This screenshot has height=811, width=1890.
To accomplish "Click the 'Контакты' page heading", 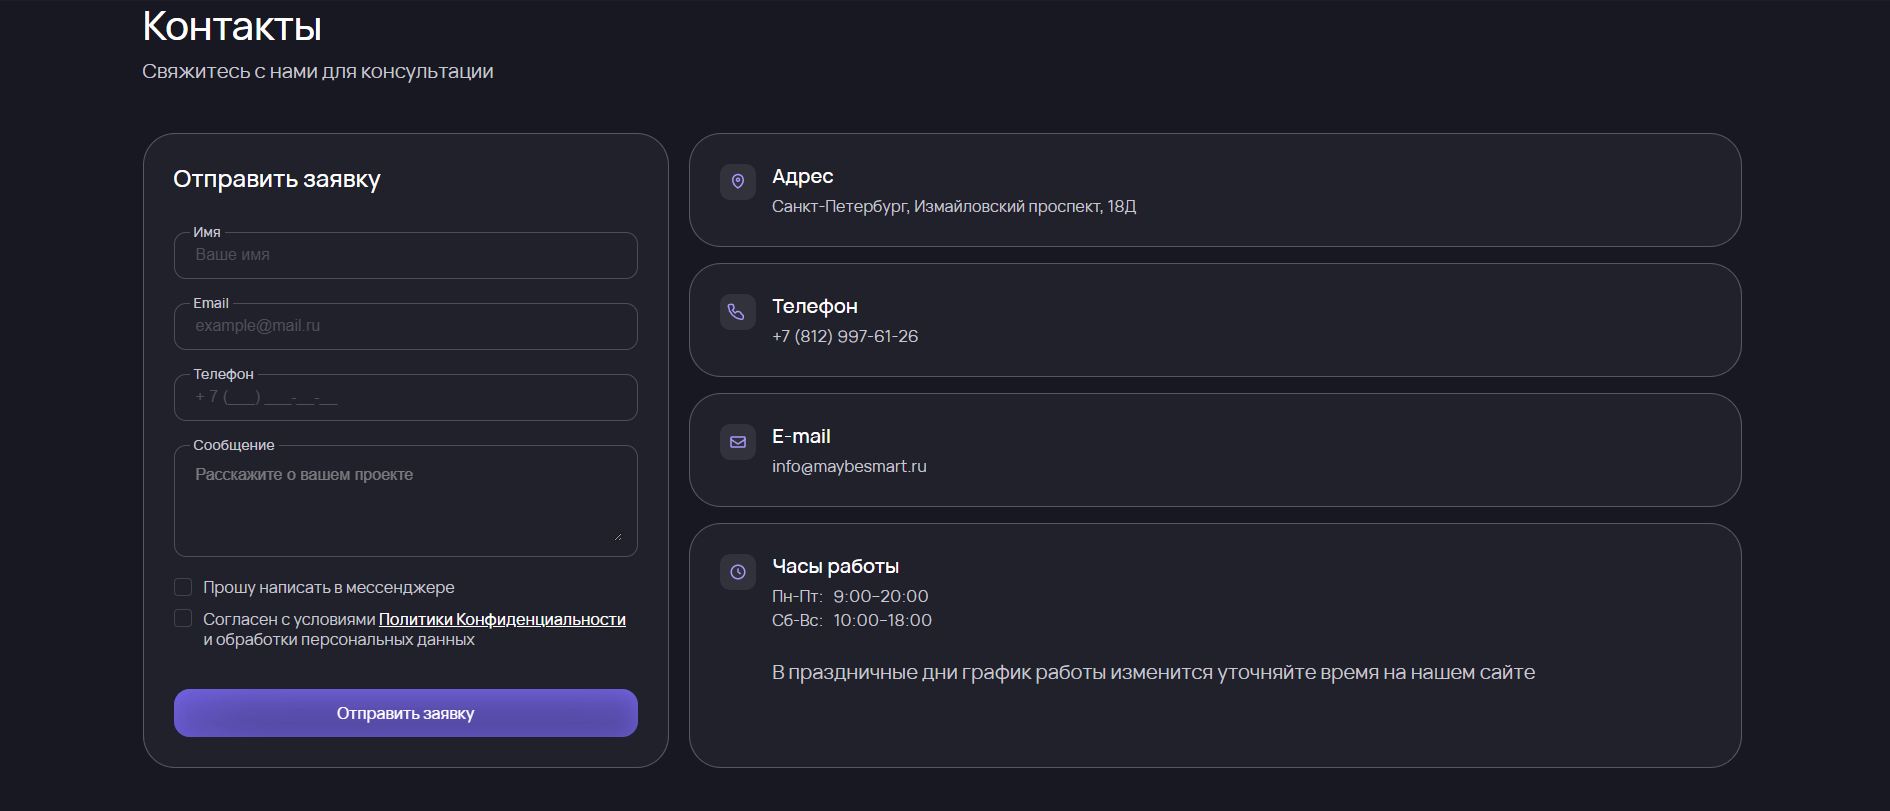I will click(232, 26).
